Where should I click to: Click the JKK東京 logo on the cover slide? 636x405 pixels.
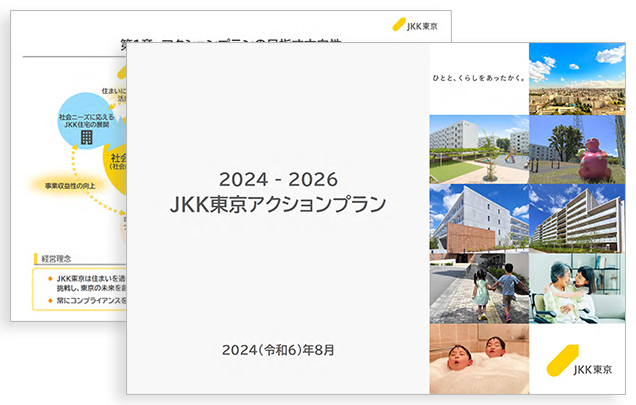(579, 361)
